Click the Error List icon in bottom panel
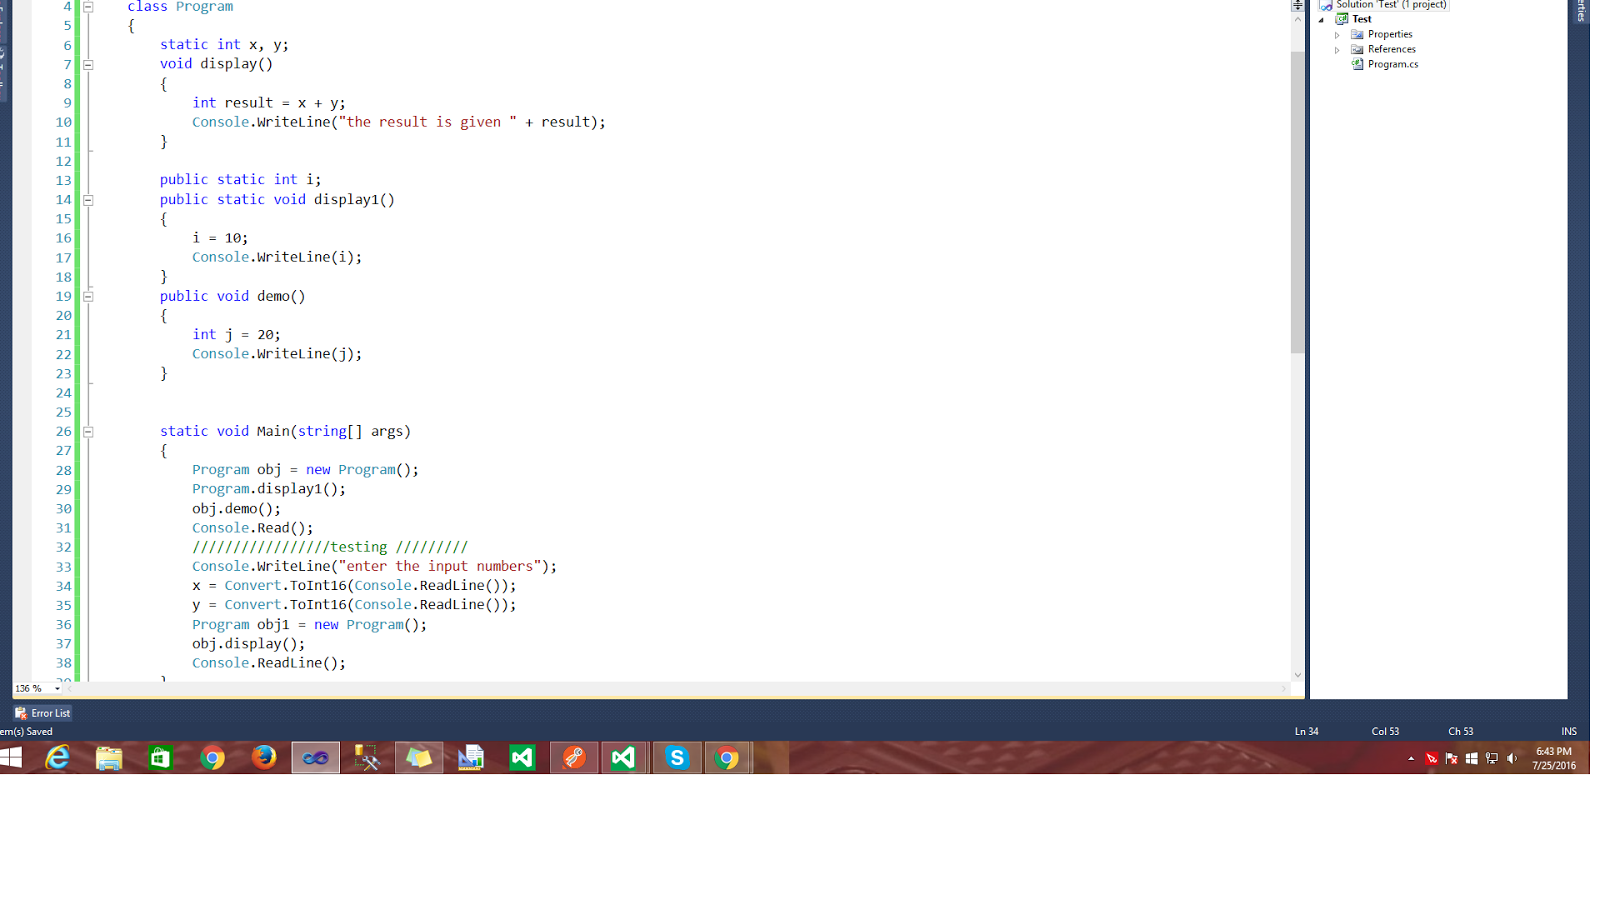 (22, 712)
